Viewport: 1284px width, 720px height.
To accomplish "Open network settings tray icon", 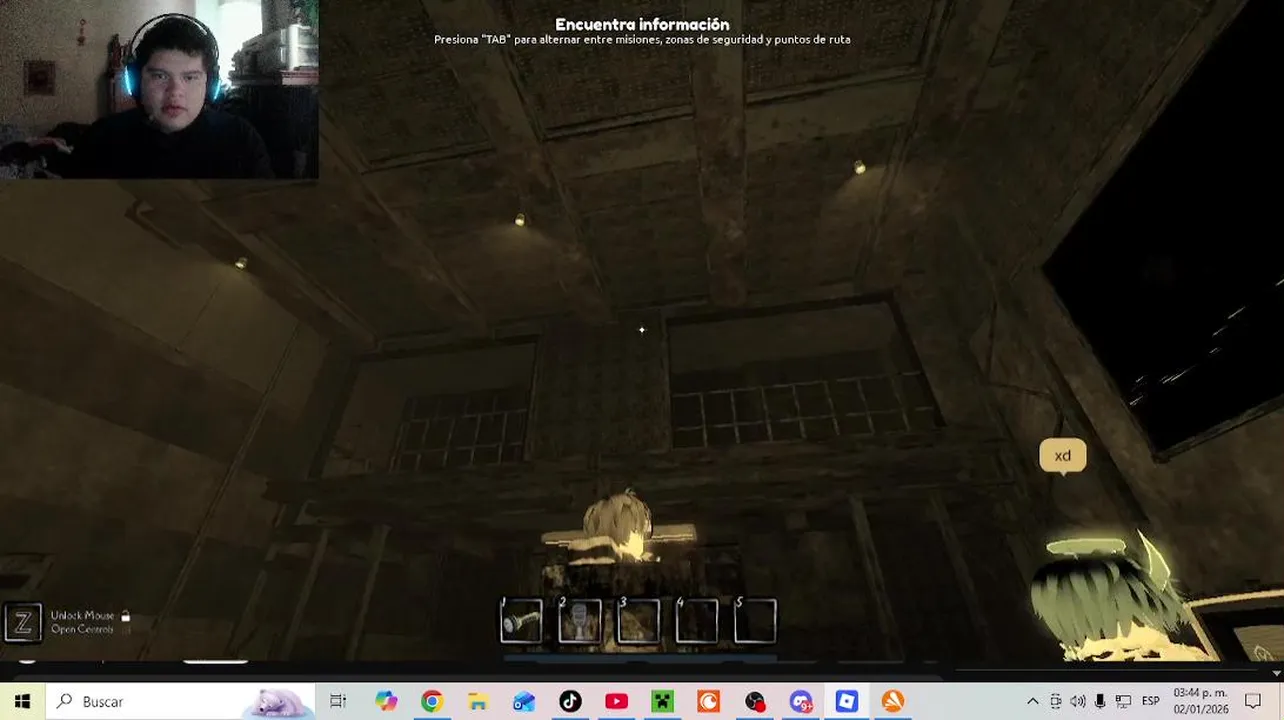I will coord(1123,701).
